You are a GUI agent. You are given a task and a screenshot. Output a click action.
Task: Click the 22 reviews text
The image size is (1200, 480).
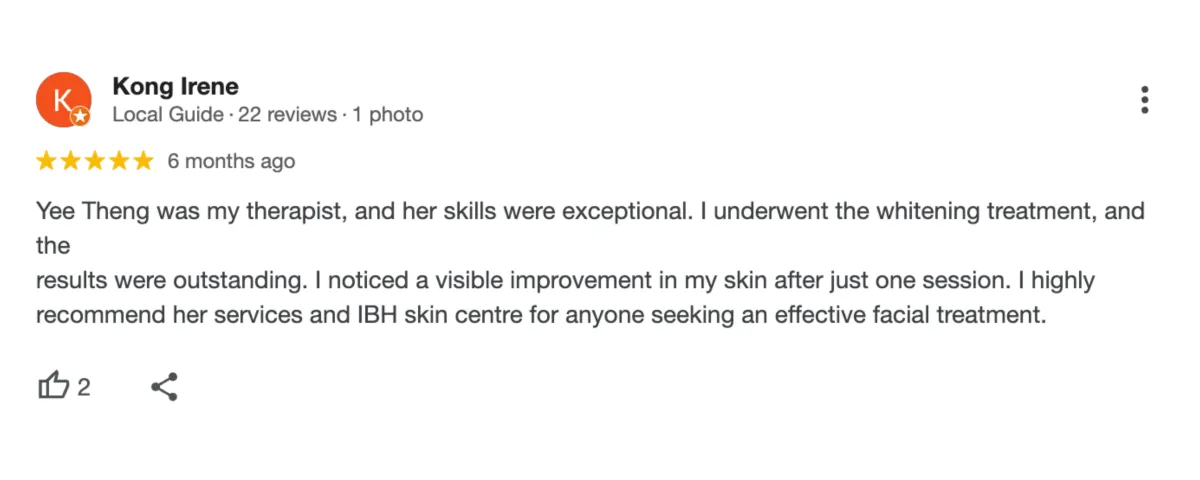coord(288,115)
